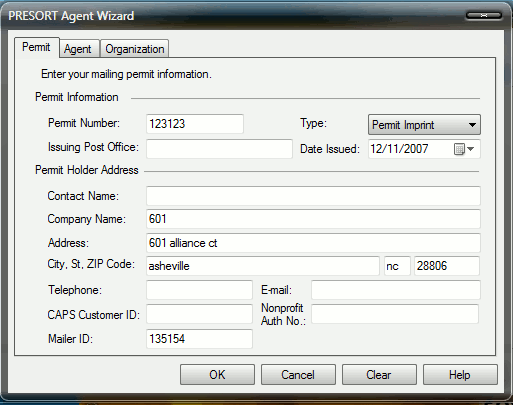Screen dimensions: 513x405
Task: Click the Clear button
Action: click(379, 375)
